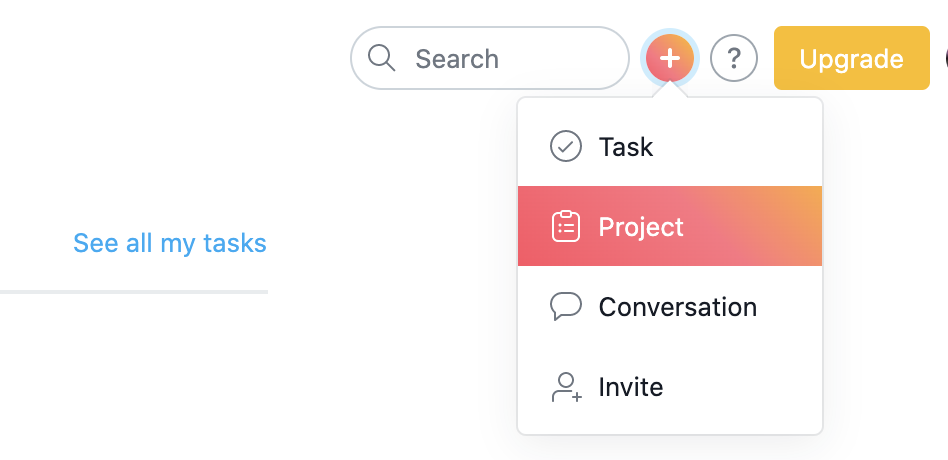Collapse the quick-add dropdown with the plus button
The height and width of the screenshot is (460, 948).
tap(670, 58)
